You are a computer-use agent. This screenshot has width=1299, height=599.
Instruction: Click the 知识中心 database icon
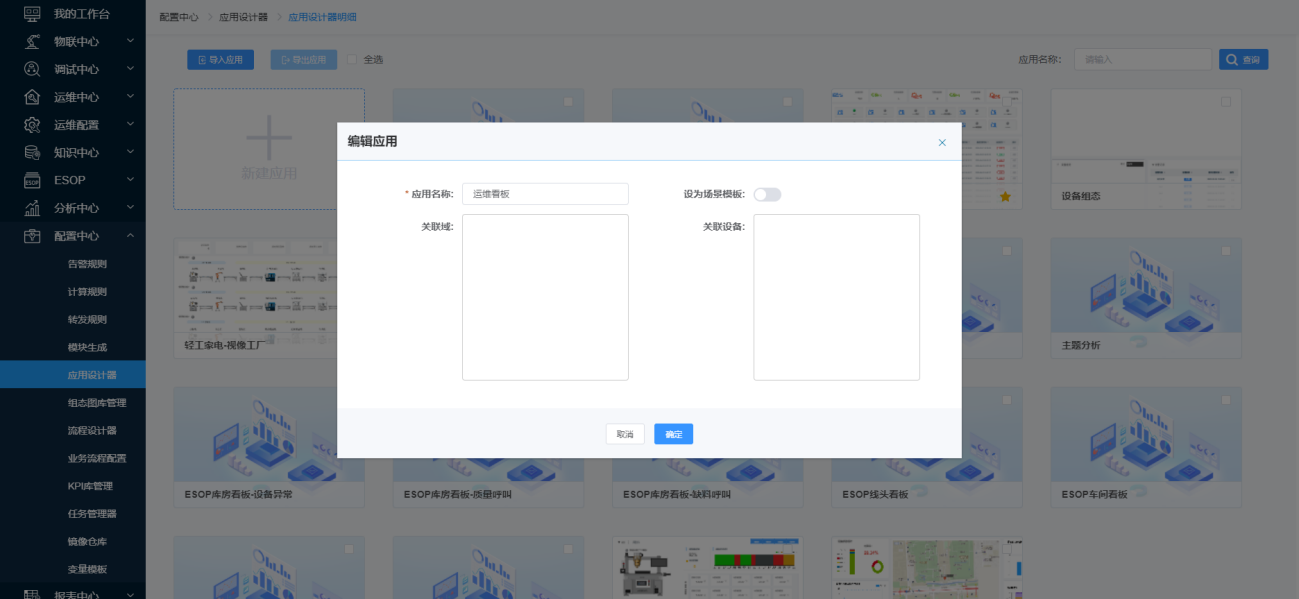[32, 153]
